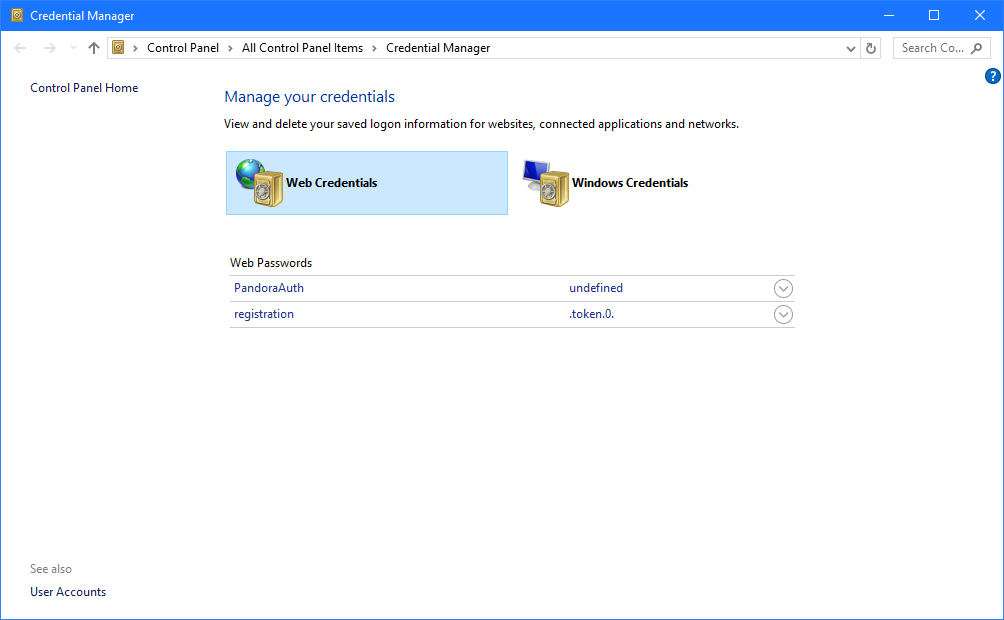
Task: Refresh the Credential Manager view
Action: tap(871, 48)
